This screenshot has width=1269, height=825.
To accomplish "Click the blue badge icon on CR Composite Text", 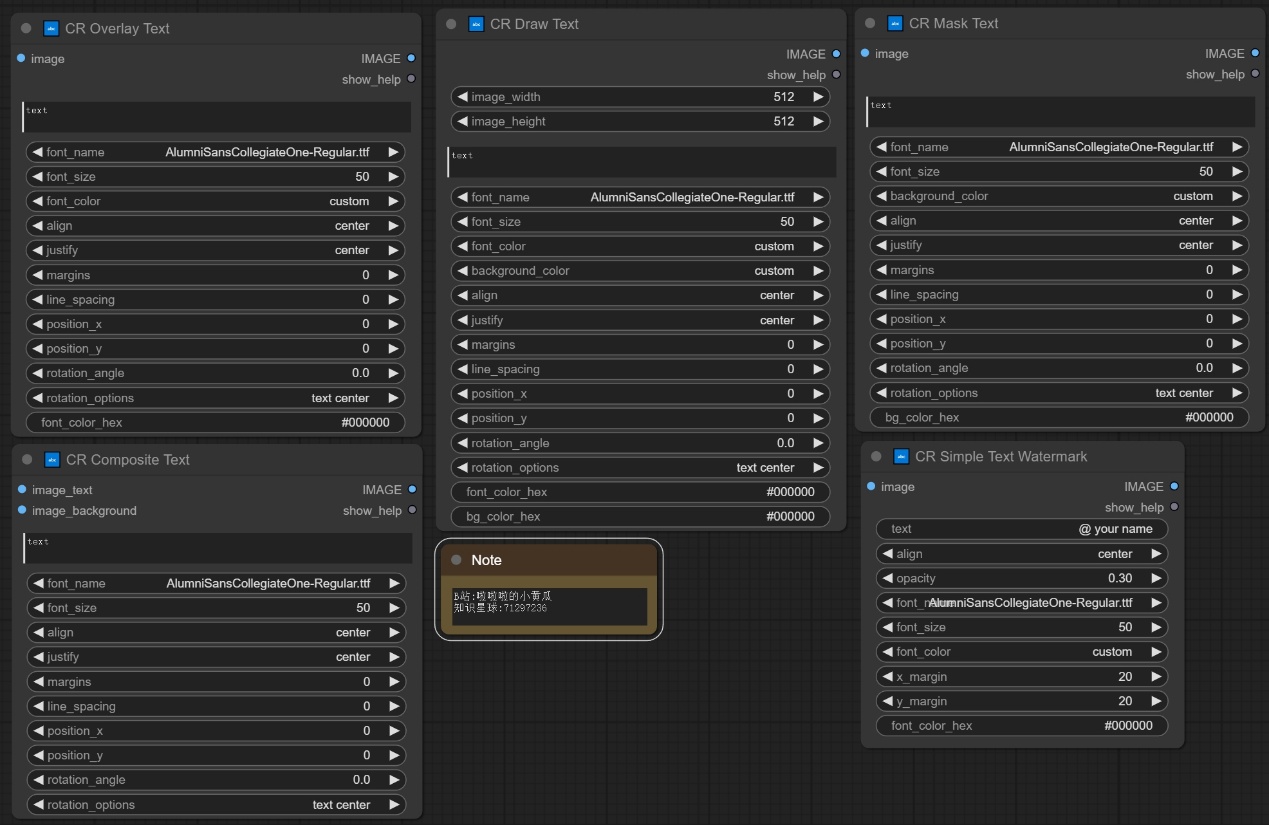I will pyautogui.click(x=53, y=460).
